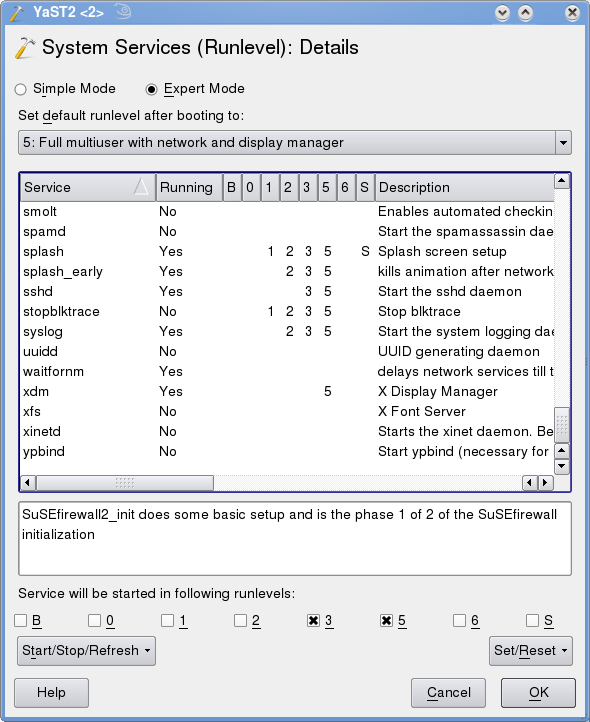The height and width of the screenshot is (722, 590).
Task: Confirm with the OK button
Action: (538, 693)
